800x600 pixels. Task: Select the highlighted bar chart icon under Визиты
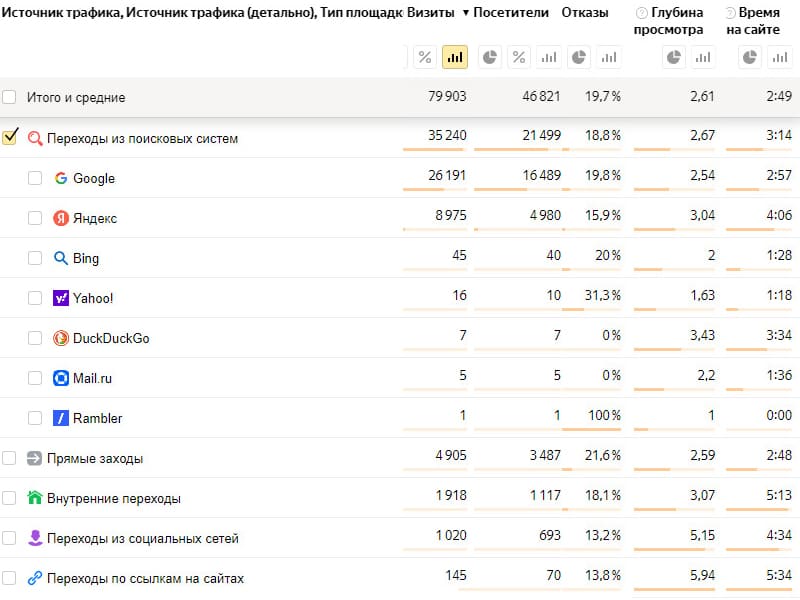pyautogui.click(x=455, y=57)
